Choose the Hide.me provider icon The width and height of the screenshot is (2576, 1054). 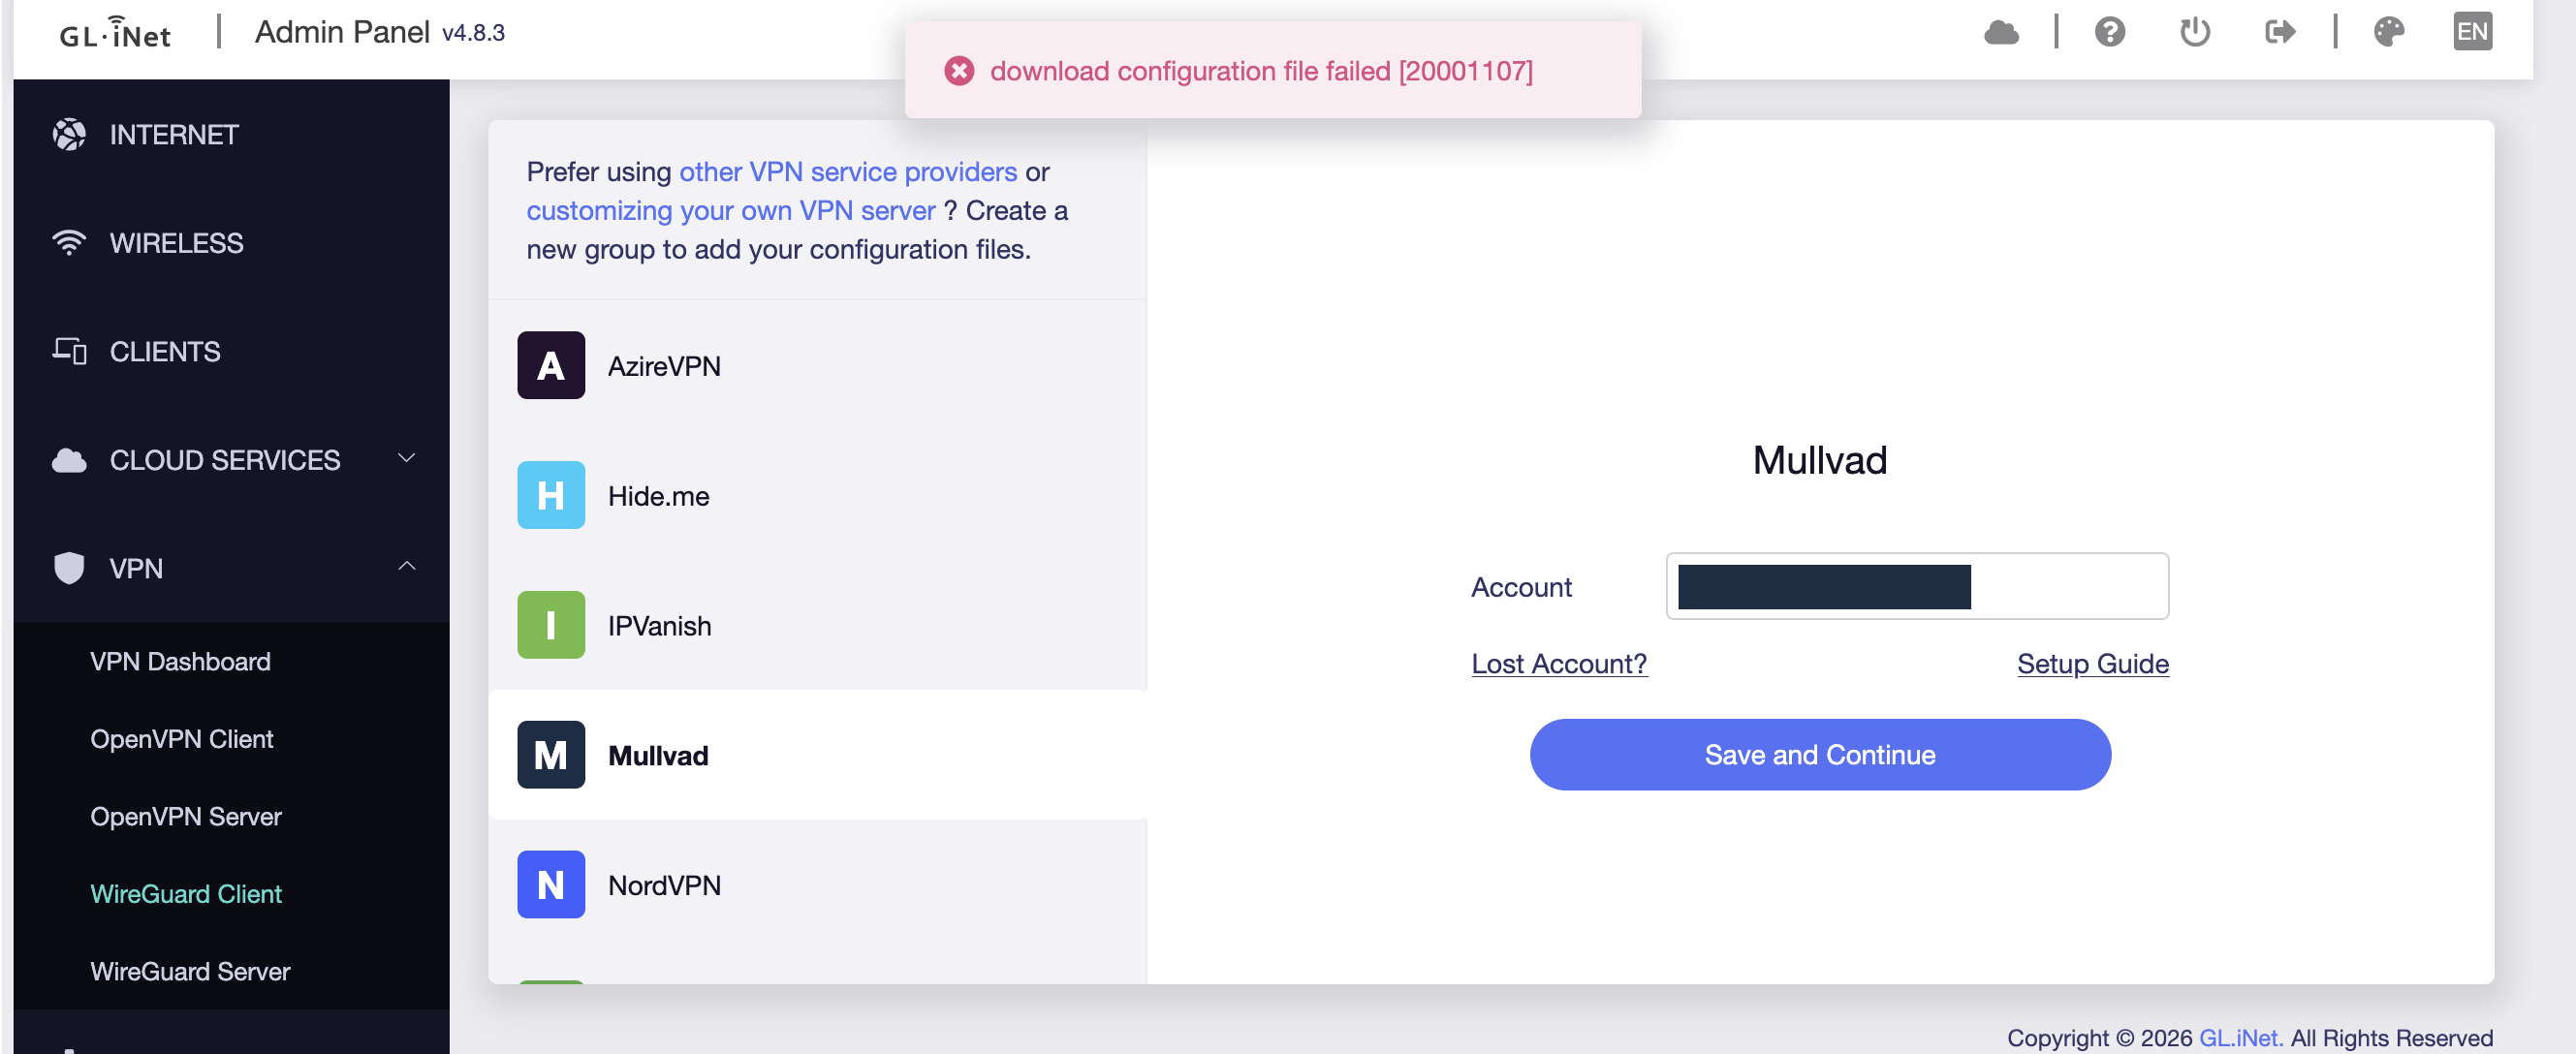(551, 495)
